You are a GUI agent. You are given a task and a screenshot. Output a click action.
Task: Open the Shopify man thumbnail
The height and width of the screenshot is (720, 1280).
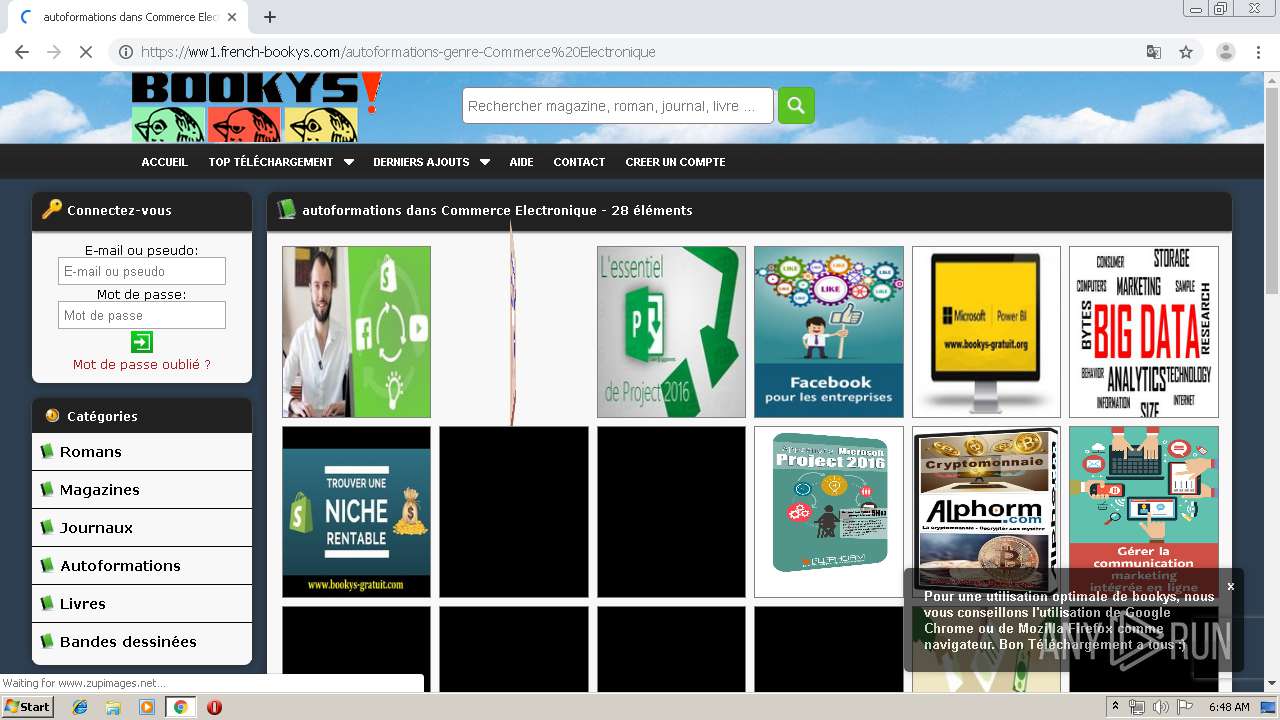[356, 332]
